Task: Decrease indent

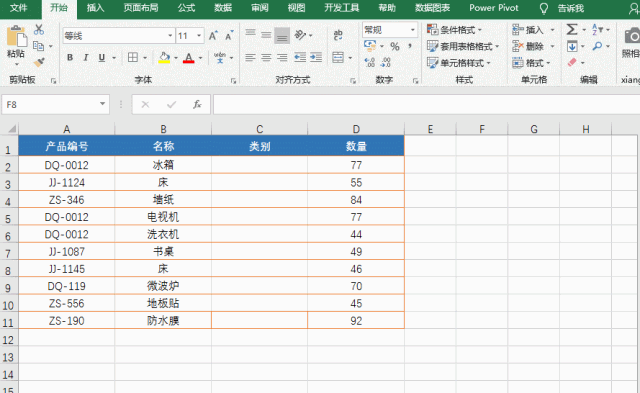Action: 300,58
